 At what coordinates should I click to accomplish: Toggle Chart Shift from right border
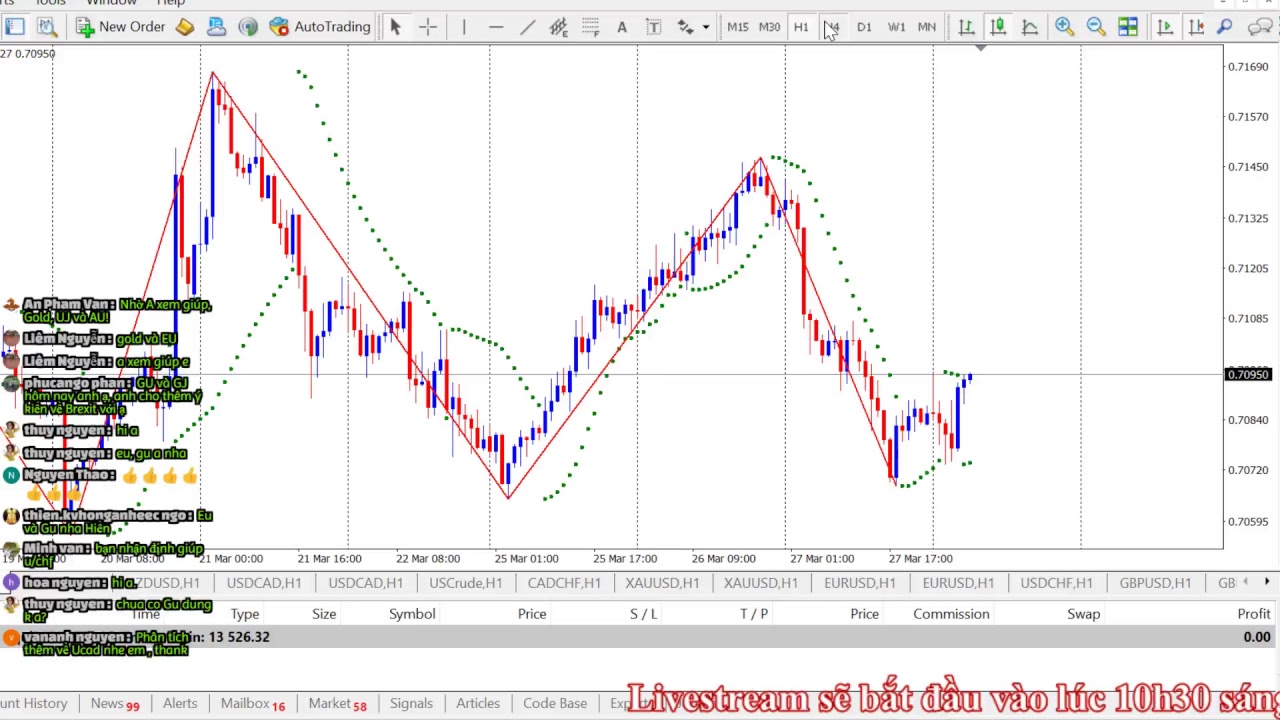[1196, 27]
